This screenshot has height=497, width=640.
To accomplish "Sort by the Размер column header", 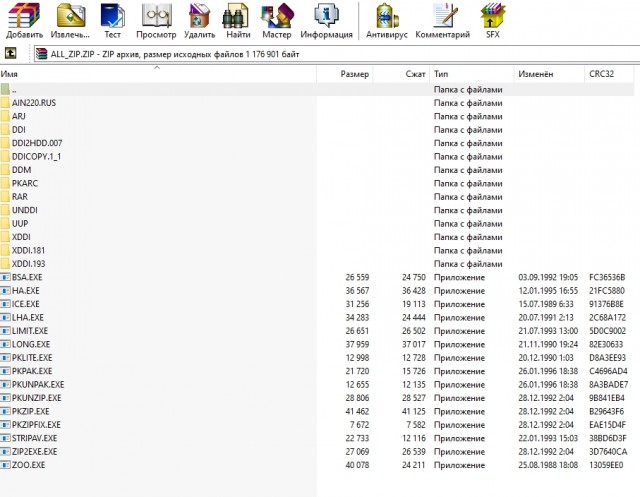I will tap(345, 74).
